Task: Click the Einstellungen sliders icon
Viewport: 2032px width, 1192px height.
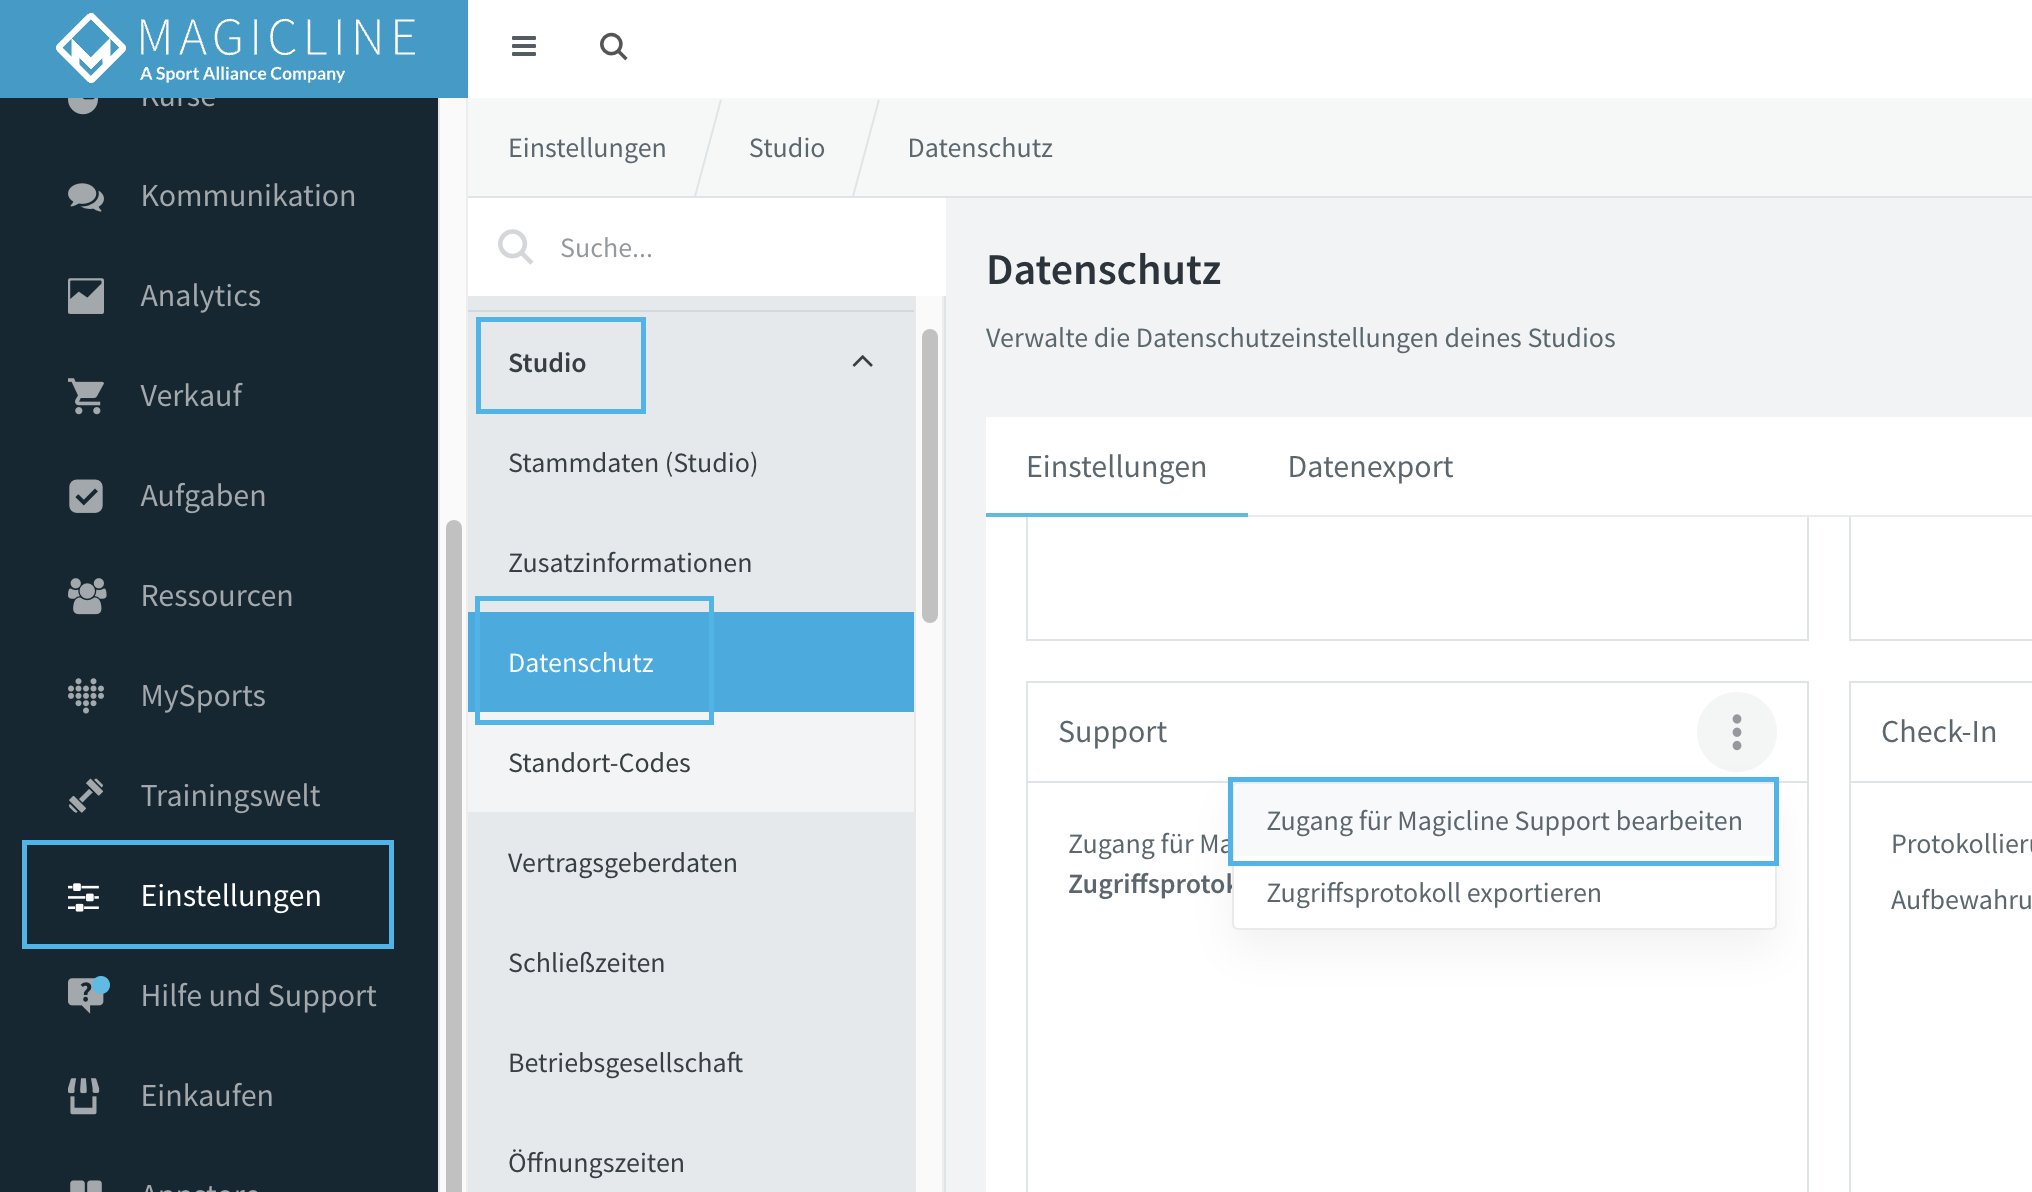Action: click(x=86, y=895)
